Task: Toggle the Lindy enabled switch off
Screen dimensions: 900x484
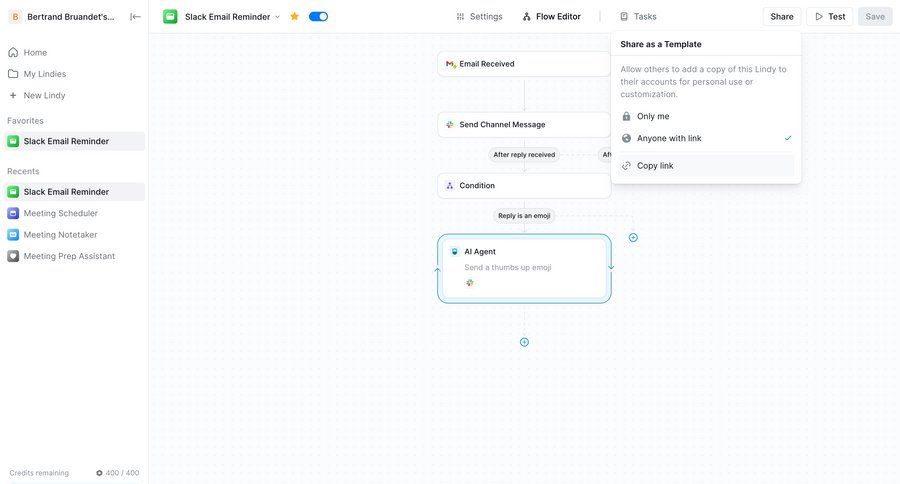Action: pyautogui.click(x=318, y=17)
